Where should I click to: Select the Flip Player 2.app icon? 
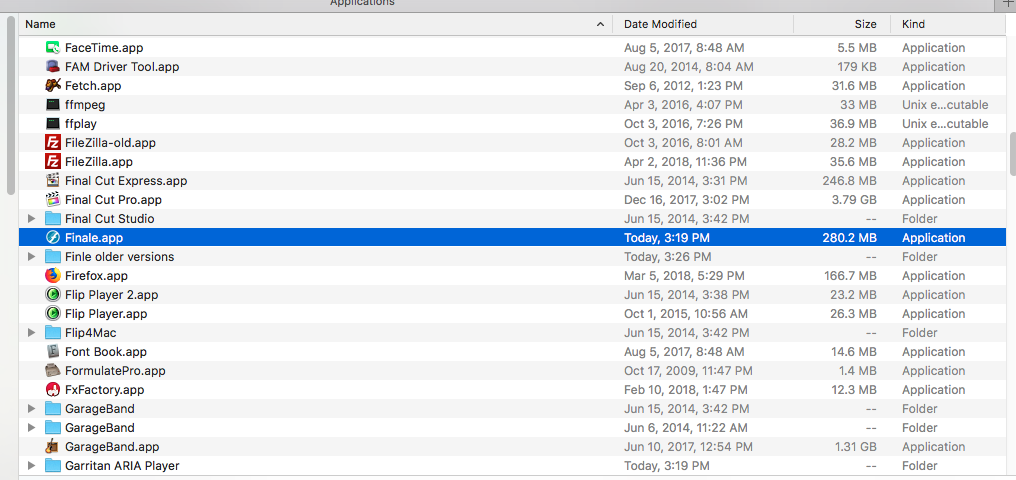click(53, 295)
